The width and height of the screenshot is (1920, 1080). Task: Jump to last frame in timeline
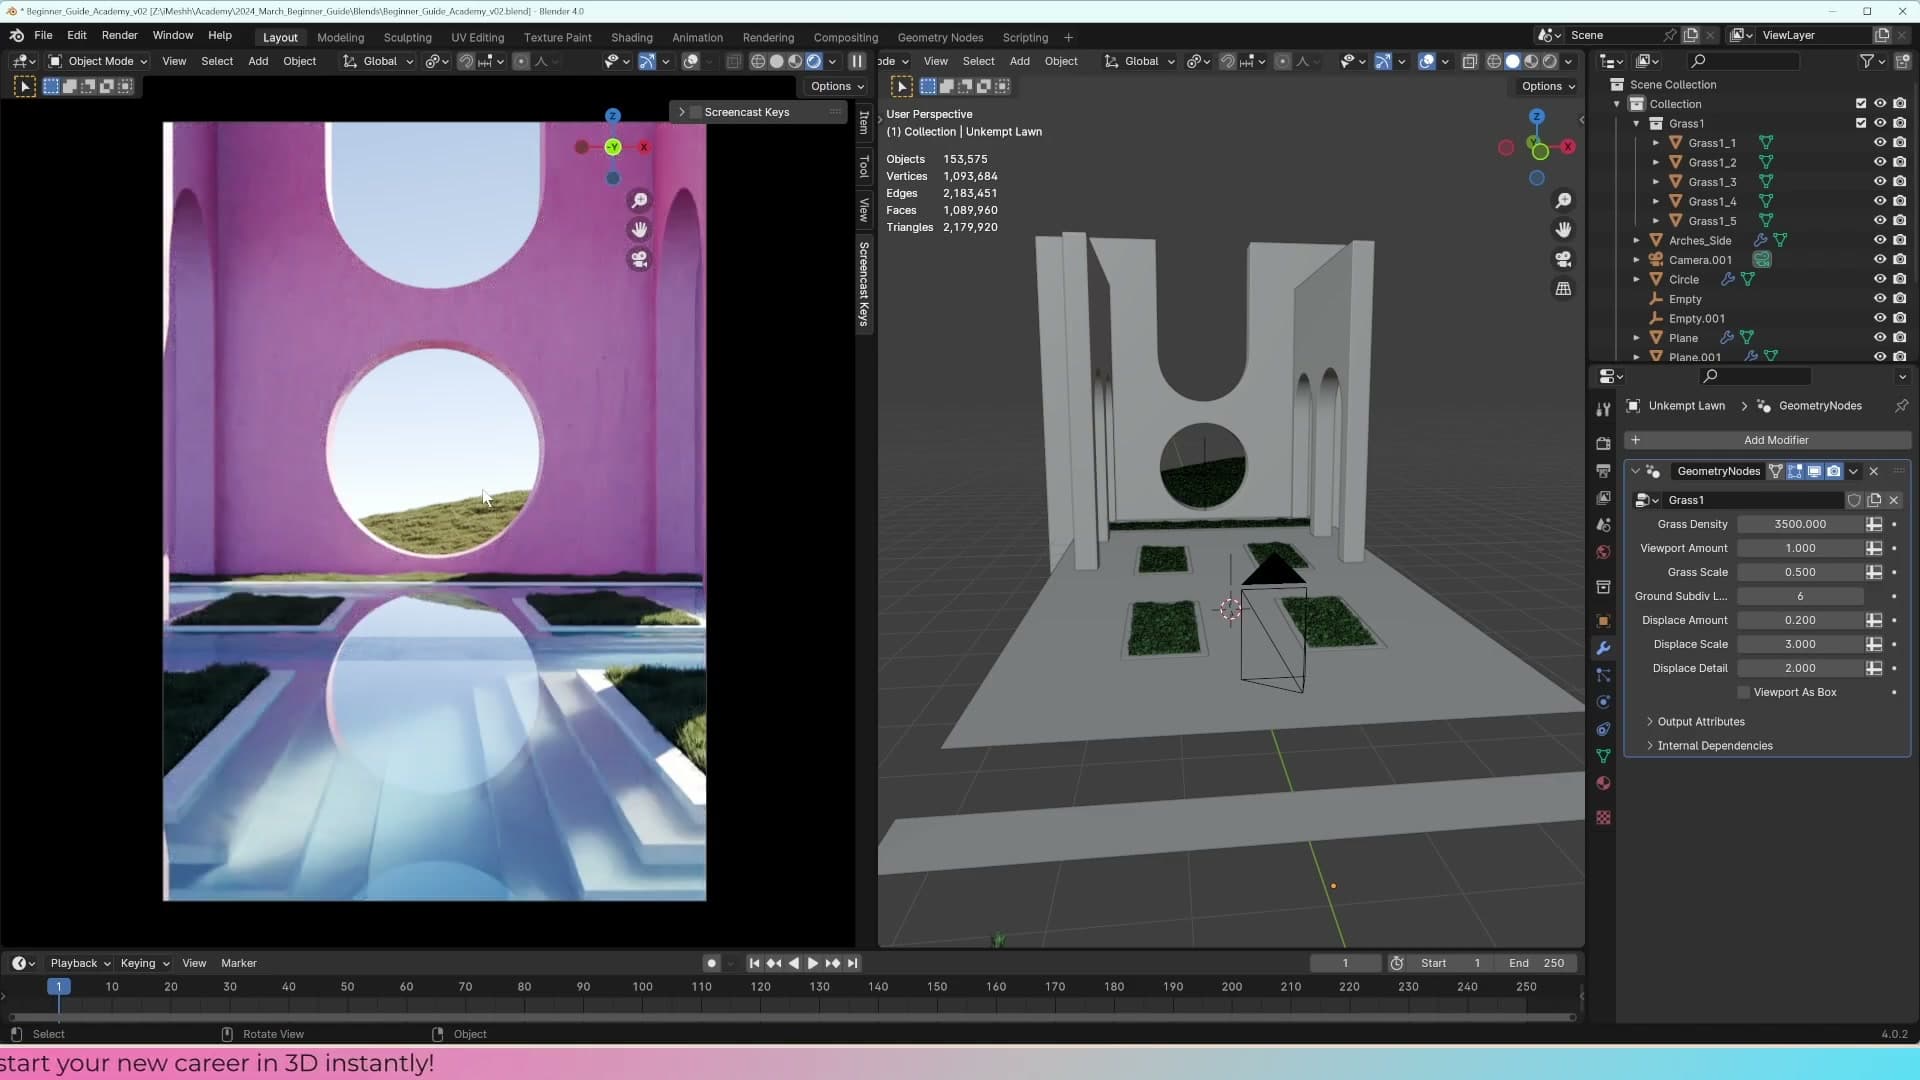[x=852, y=963]
